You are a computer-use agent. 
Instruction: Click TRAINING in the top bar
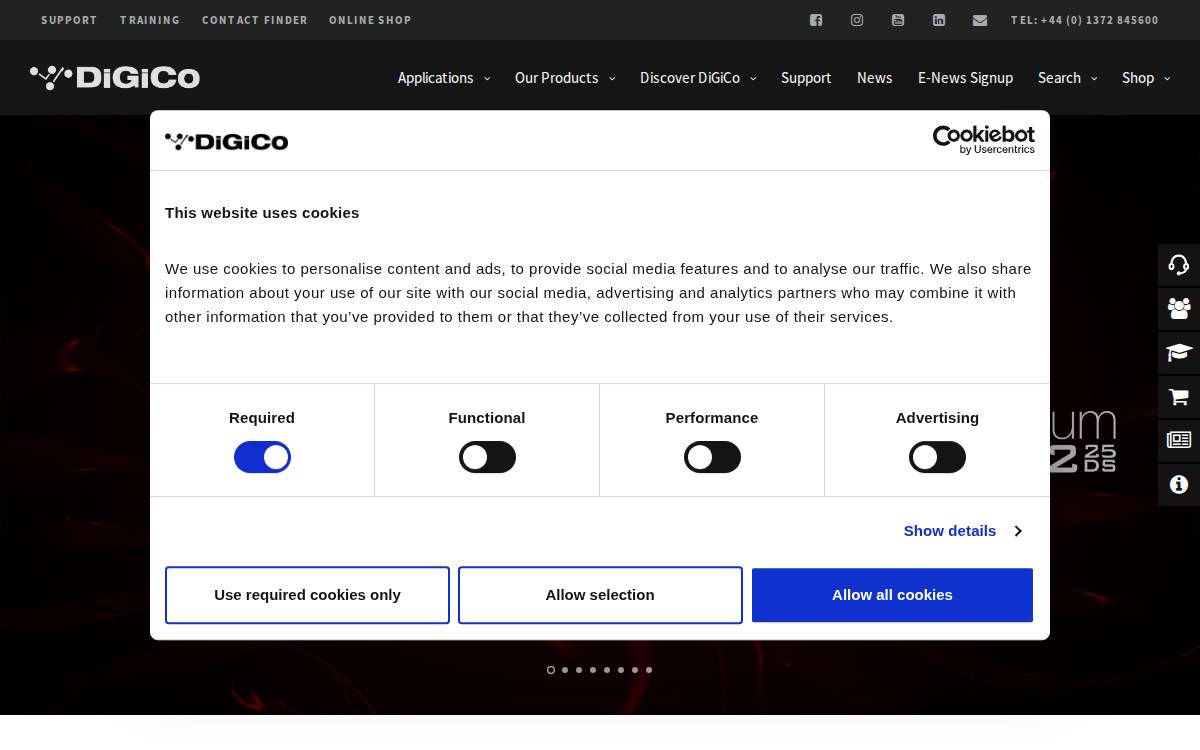150,20
